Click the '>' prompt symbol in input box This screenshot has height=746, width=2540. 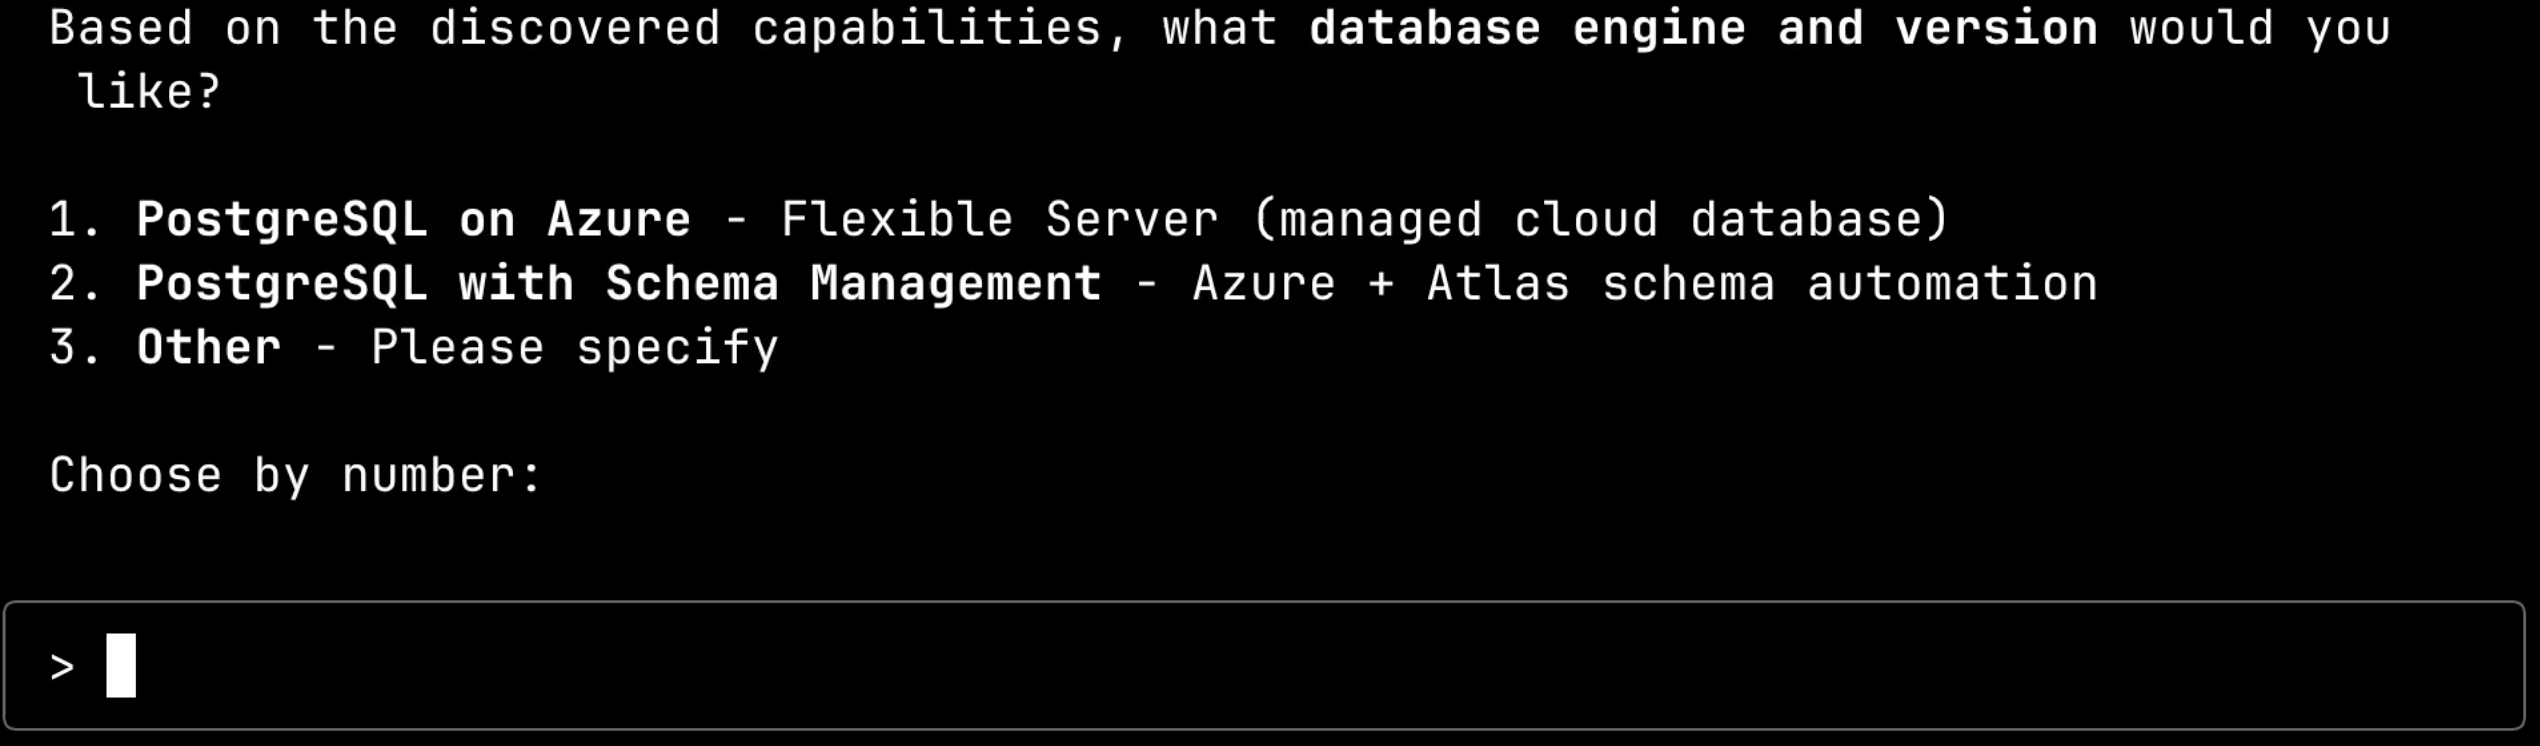62,666
